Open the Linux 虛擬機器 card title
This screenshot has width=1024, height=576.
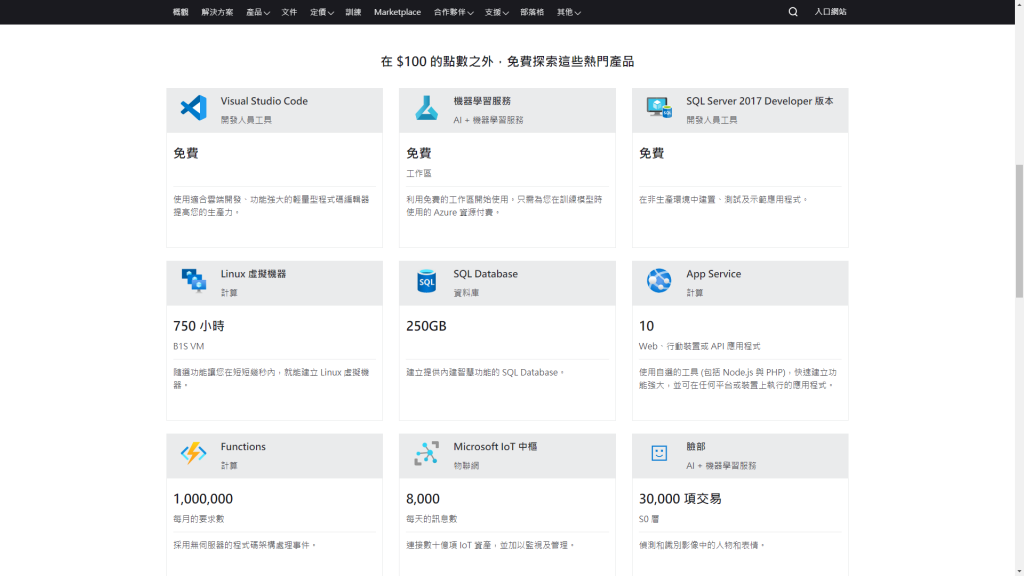(x=253, y=274)
